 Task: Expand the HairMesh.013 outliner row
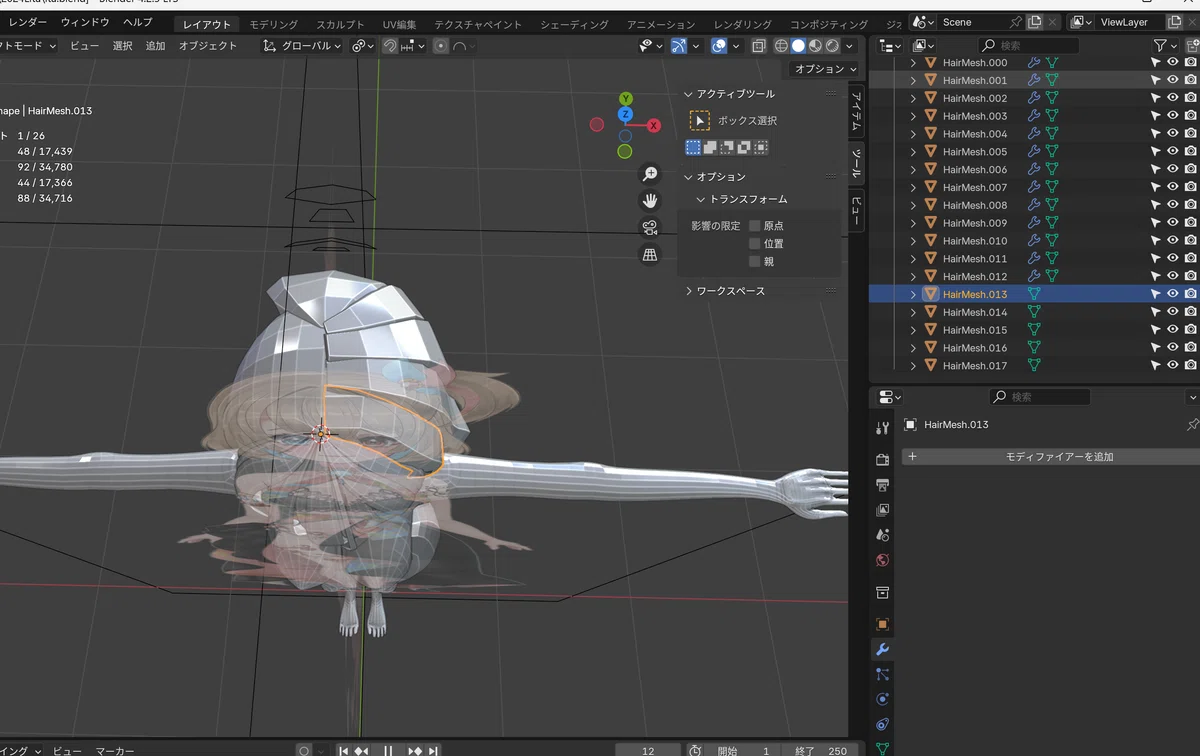[x=913, y=294]
